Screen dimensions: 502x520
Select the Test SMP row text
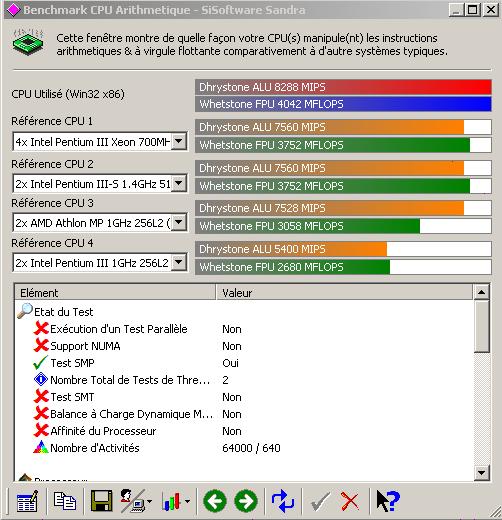tap(72, 363)
